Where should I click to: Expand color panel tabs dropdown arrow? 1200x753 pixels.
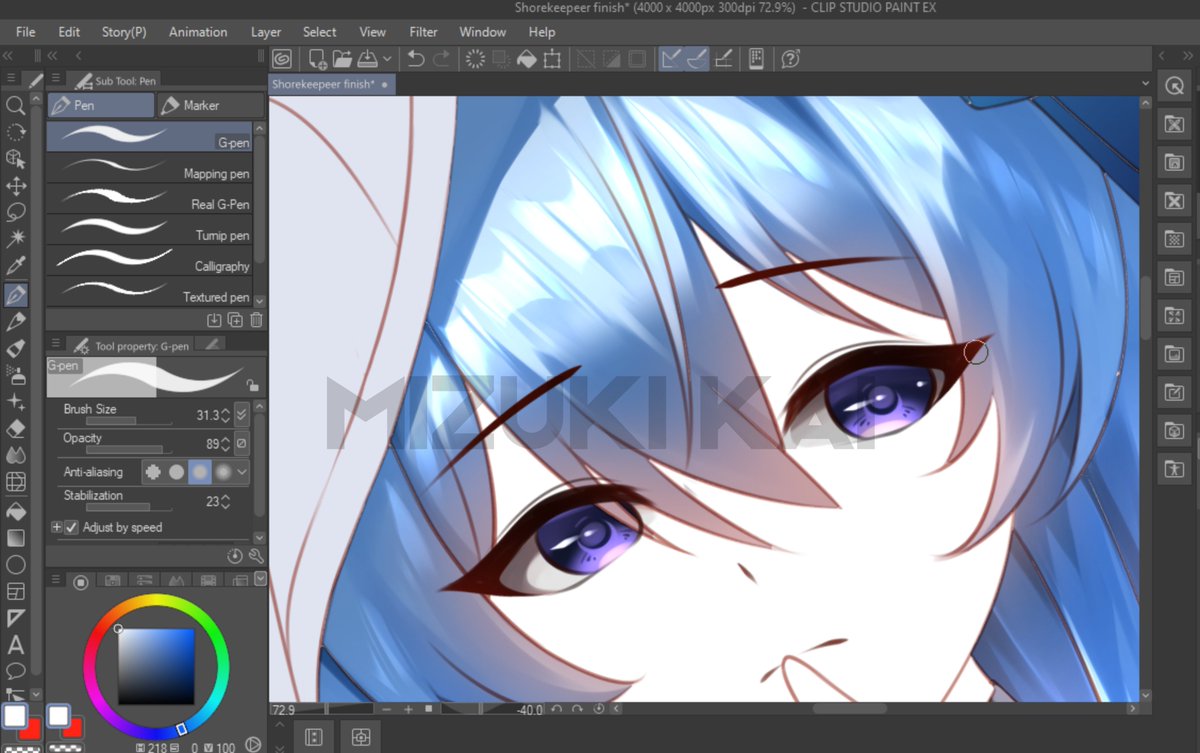pyautogui.click(x=260, y=579)
